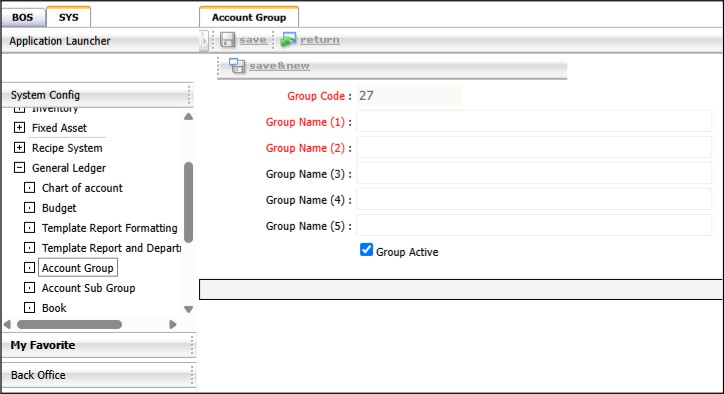Click the save&new link
The image size is (724, 394).
pos(279,66)
